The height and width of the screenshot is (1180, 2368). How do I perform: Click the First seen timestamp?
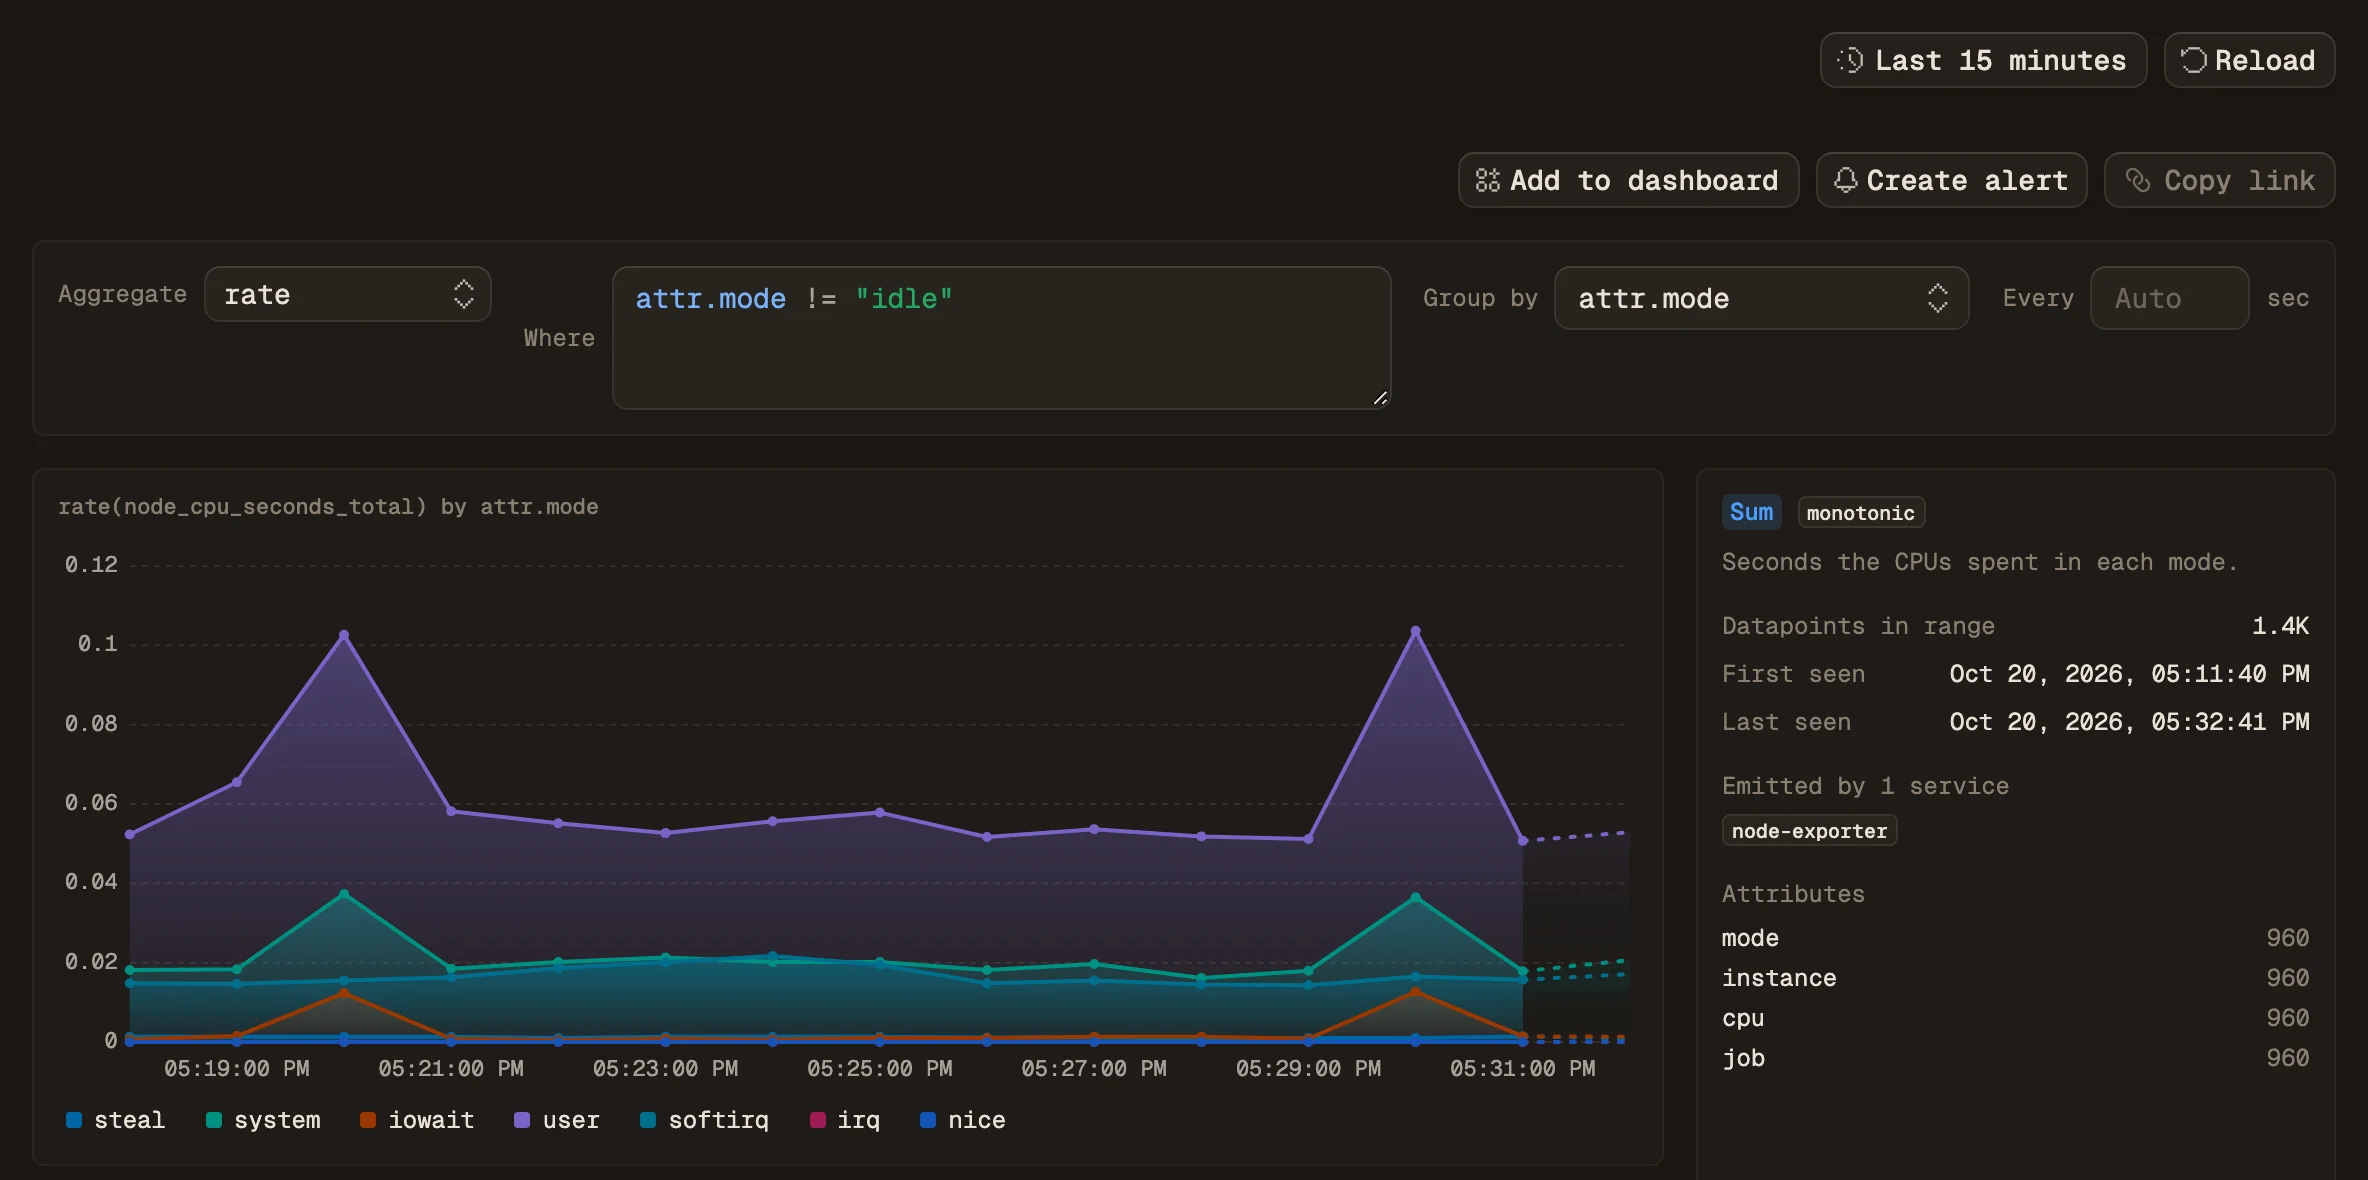pyautogui.click(x=2129, y=674)
